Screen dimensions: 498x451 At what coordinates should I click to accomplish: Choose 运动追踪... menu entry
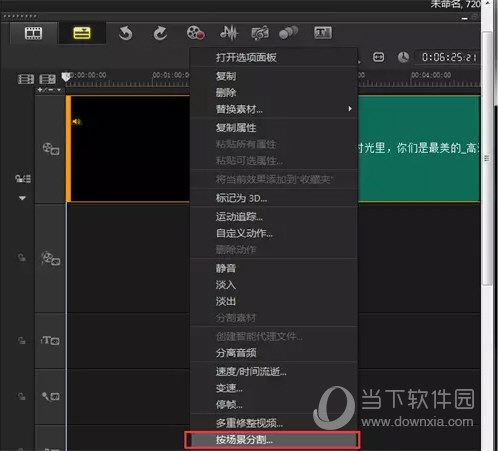274,217
